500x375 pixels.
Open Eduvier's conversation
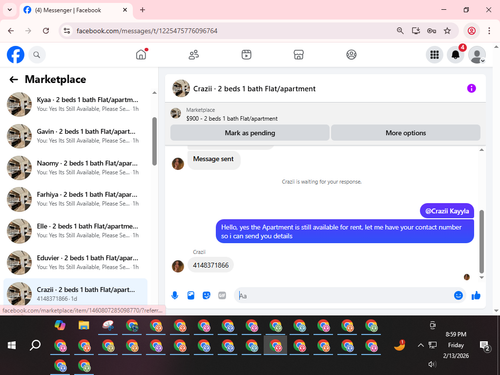click(75, 262)
